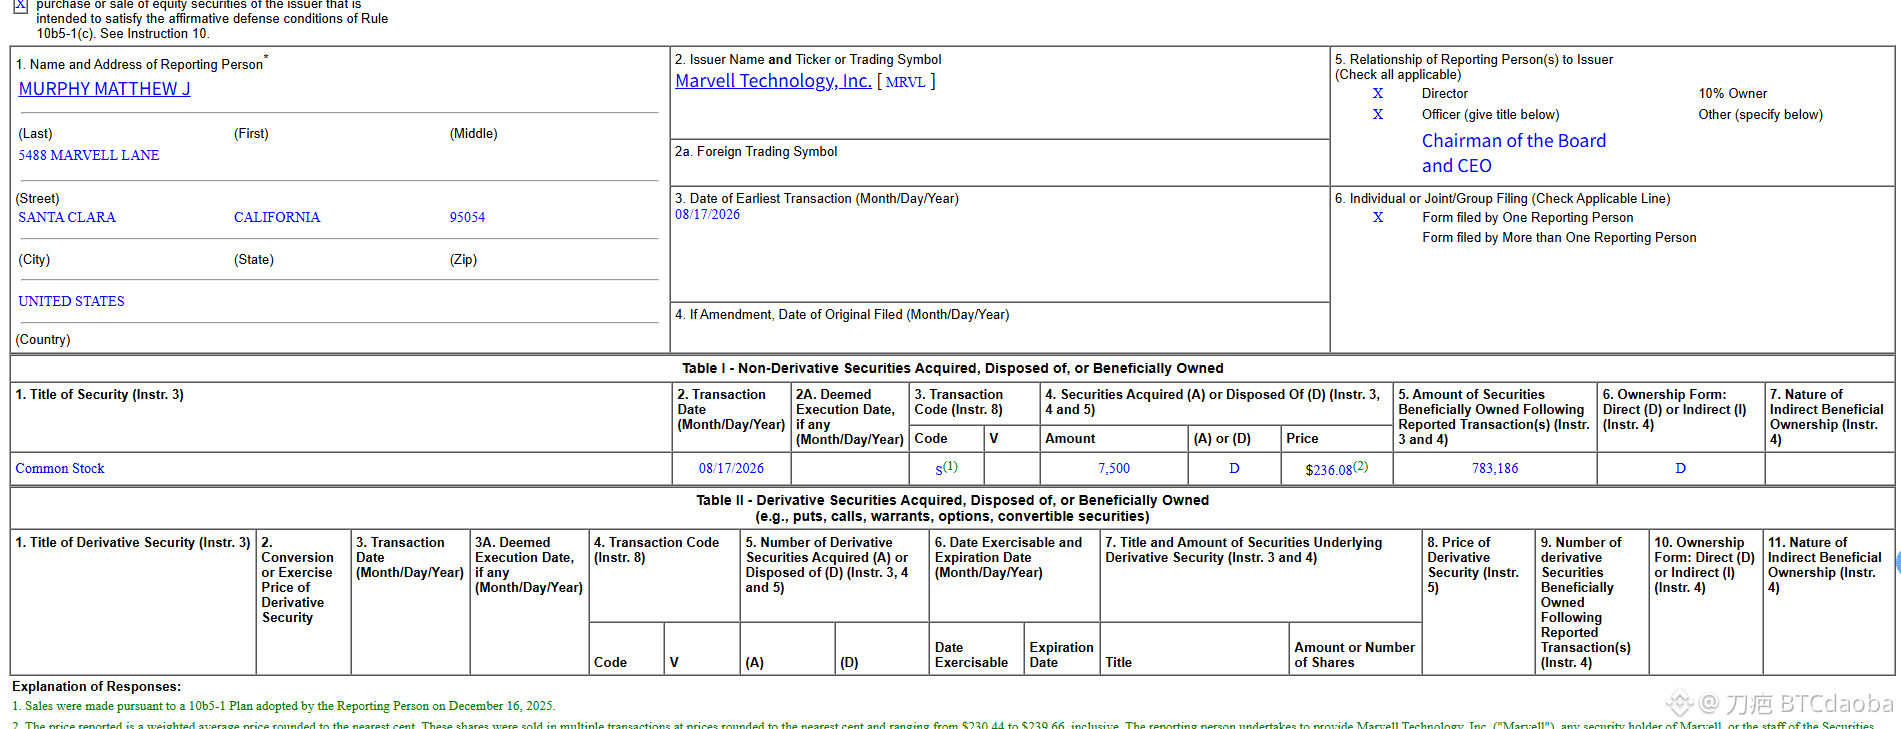Click the 2a. Foreign Trading Symbol field label
Viewport: 1901px width, 729px height.
[x=756, y=151]
